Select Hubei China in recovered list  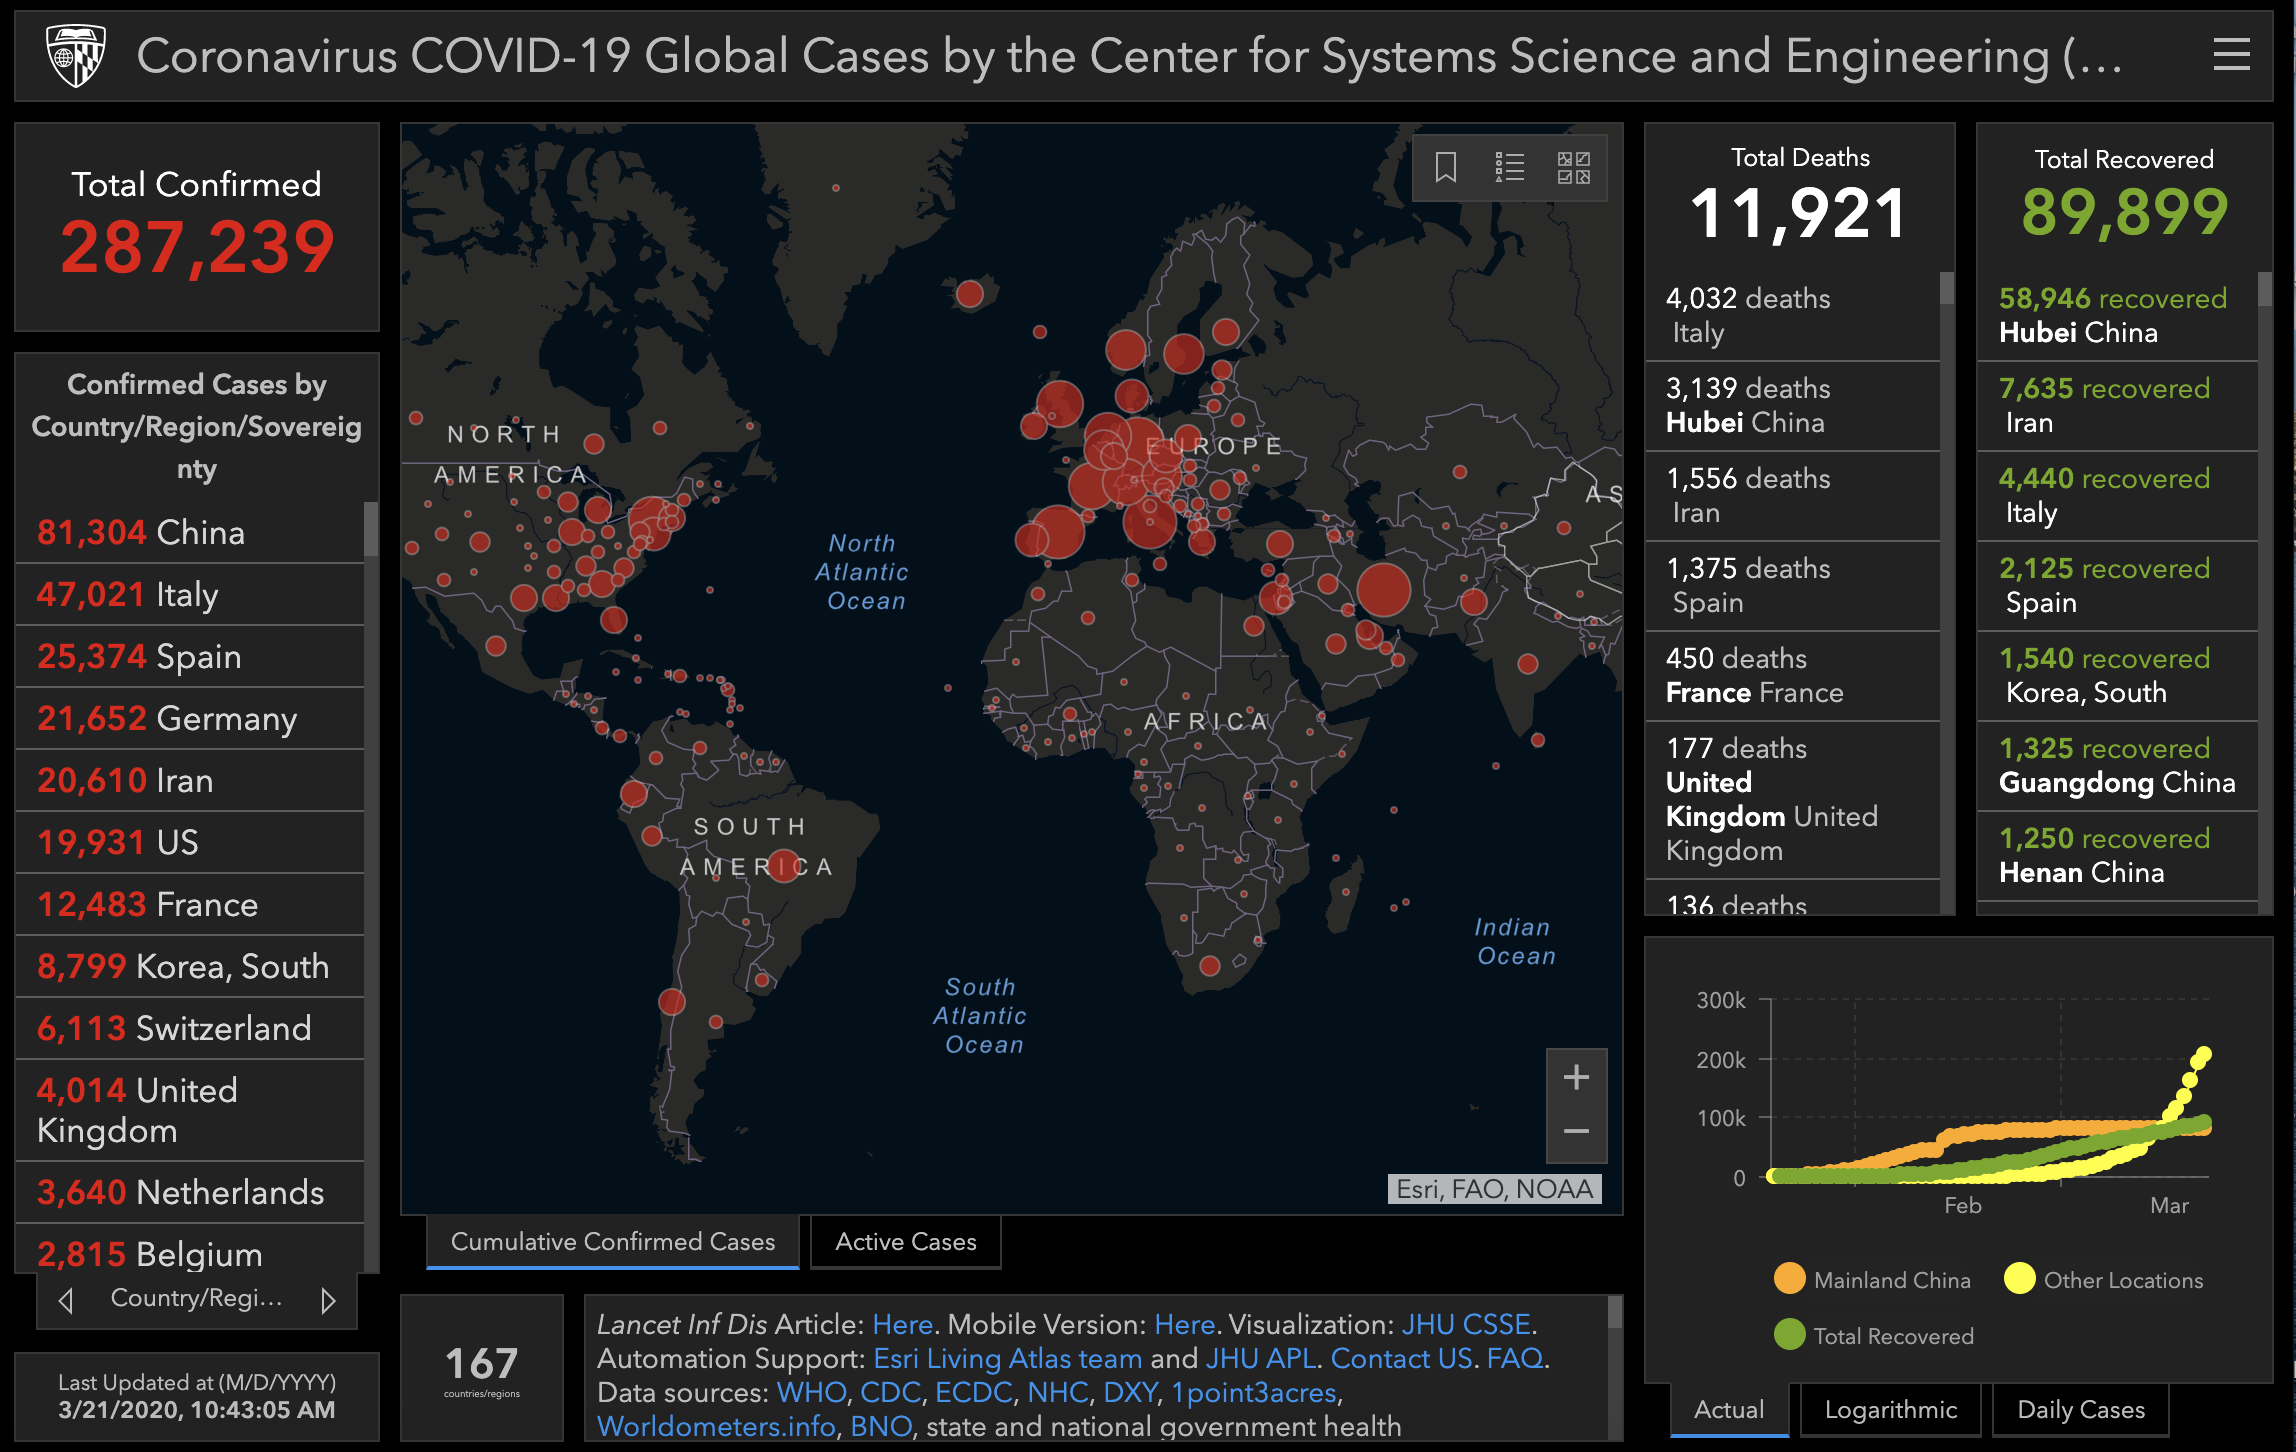pos(2112,316)
